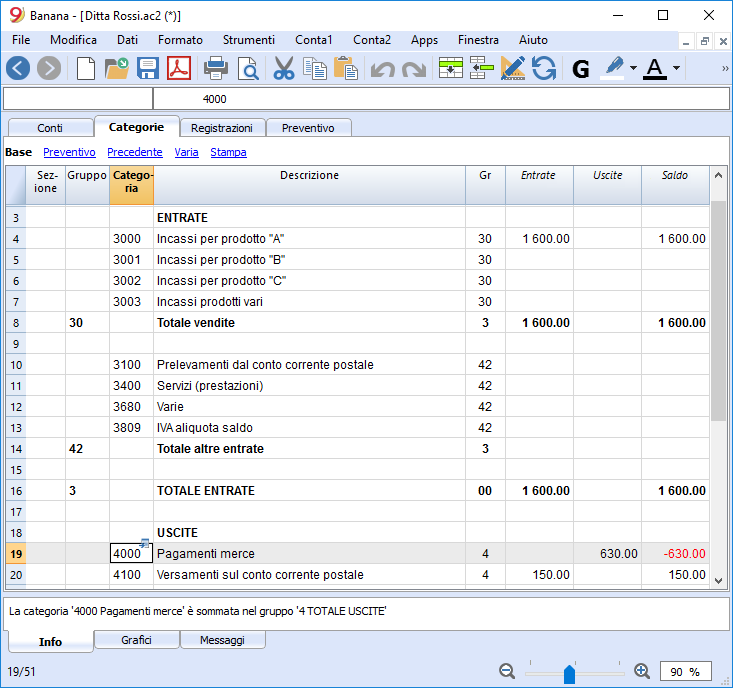The height and width of the screenshot is (688, 733).
Task: Open the Grafici bottom tab
Action: [137, 640]
